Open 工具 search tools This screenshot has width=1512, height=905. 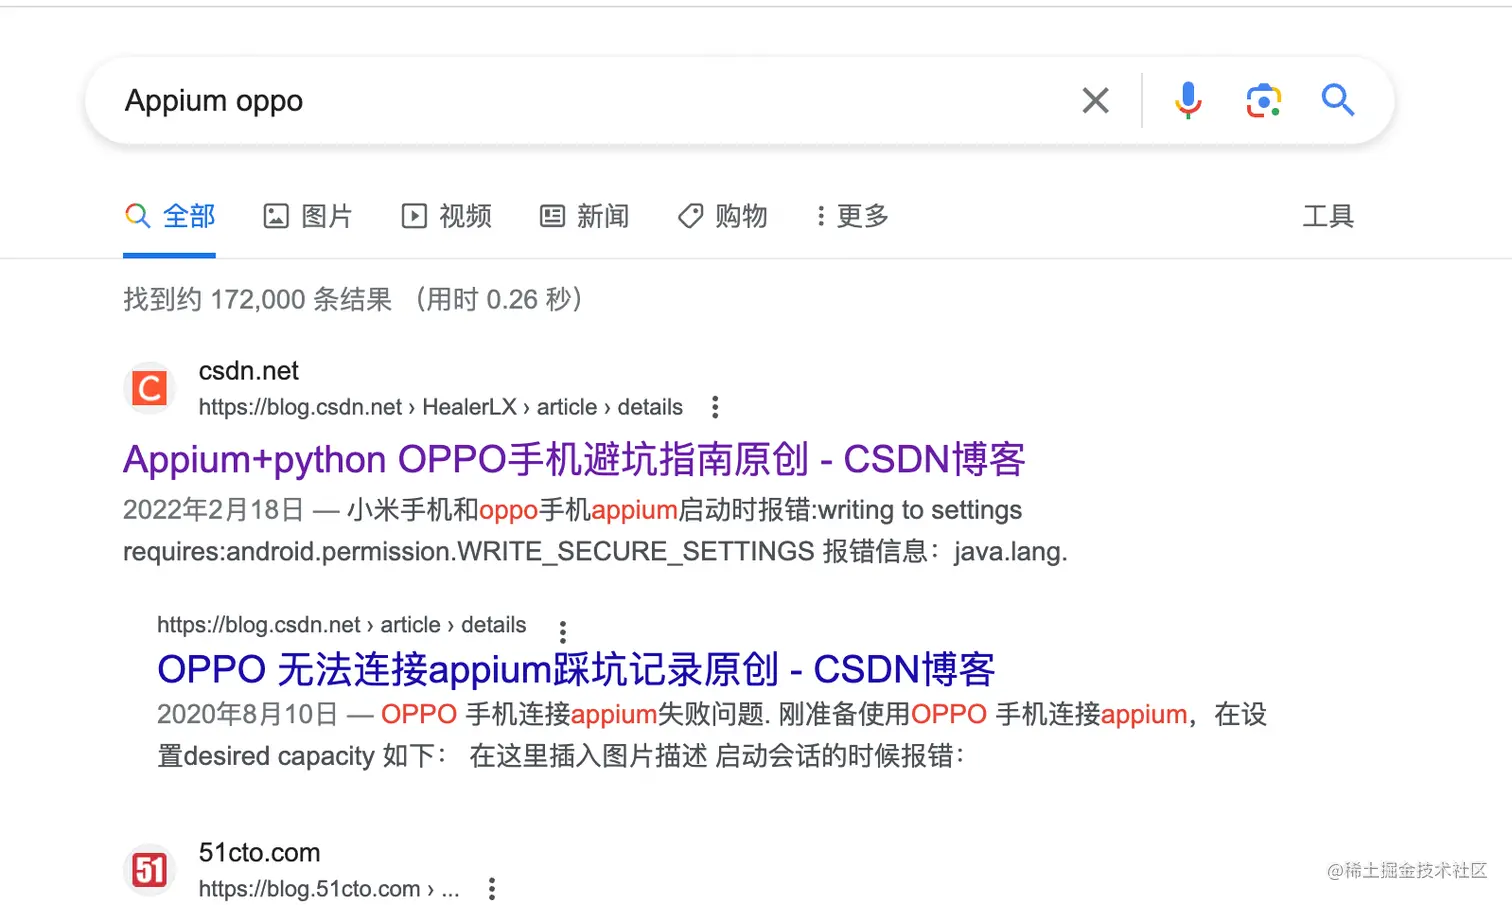click(x=1328, y=216)
